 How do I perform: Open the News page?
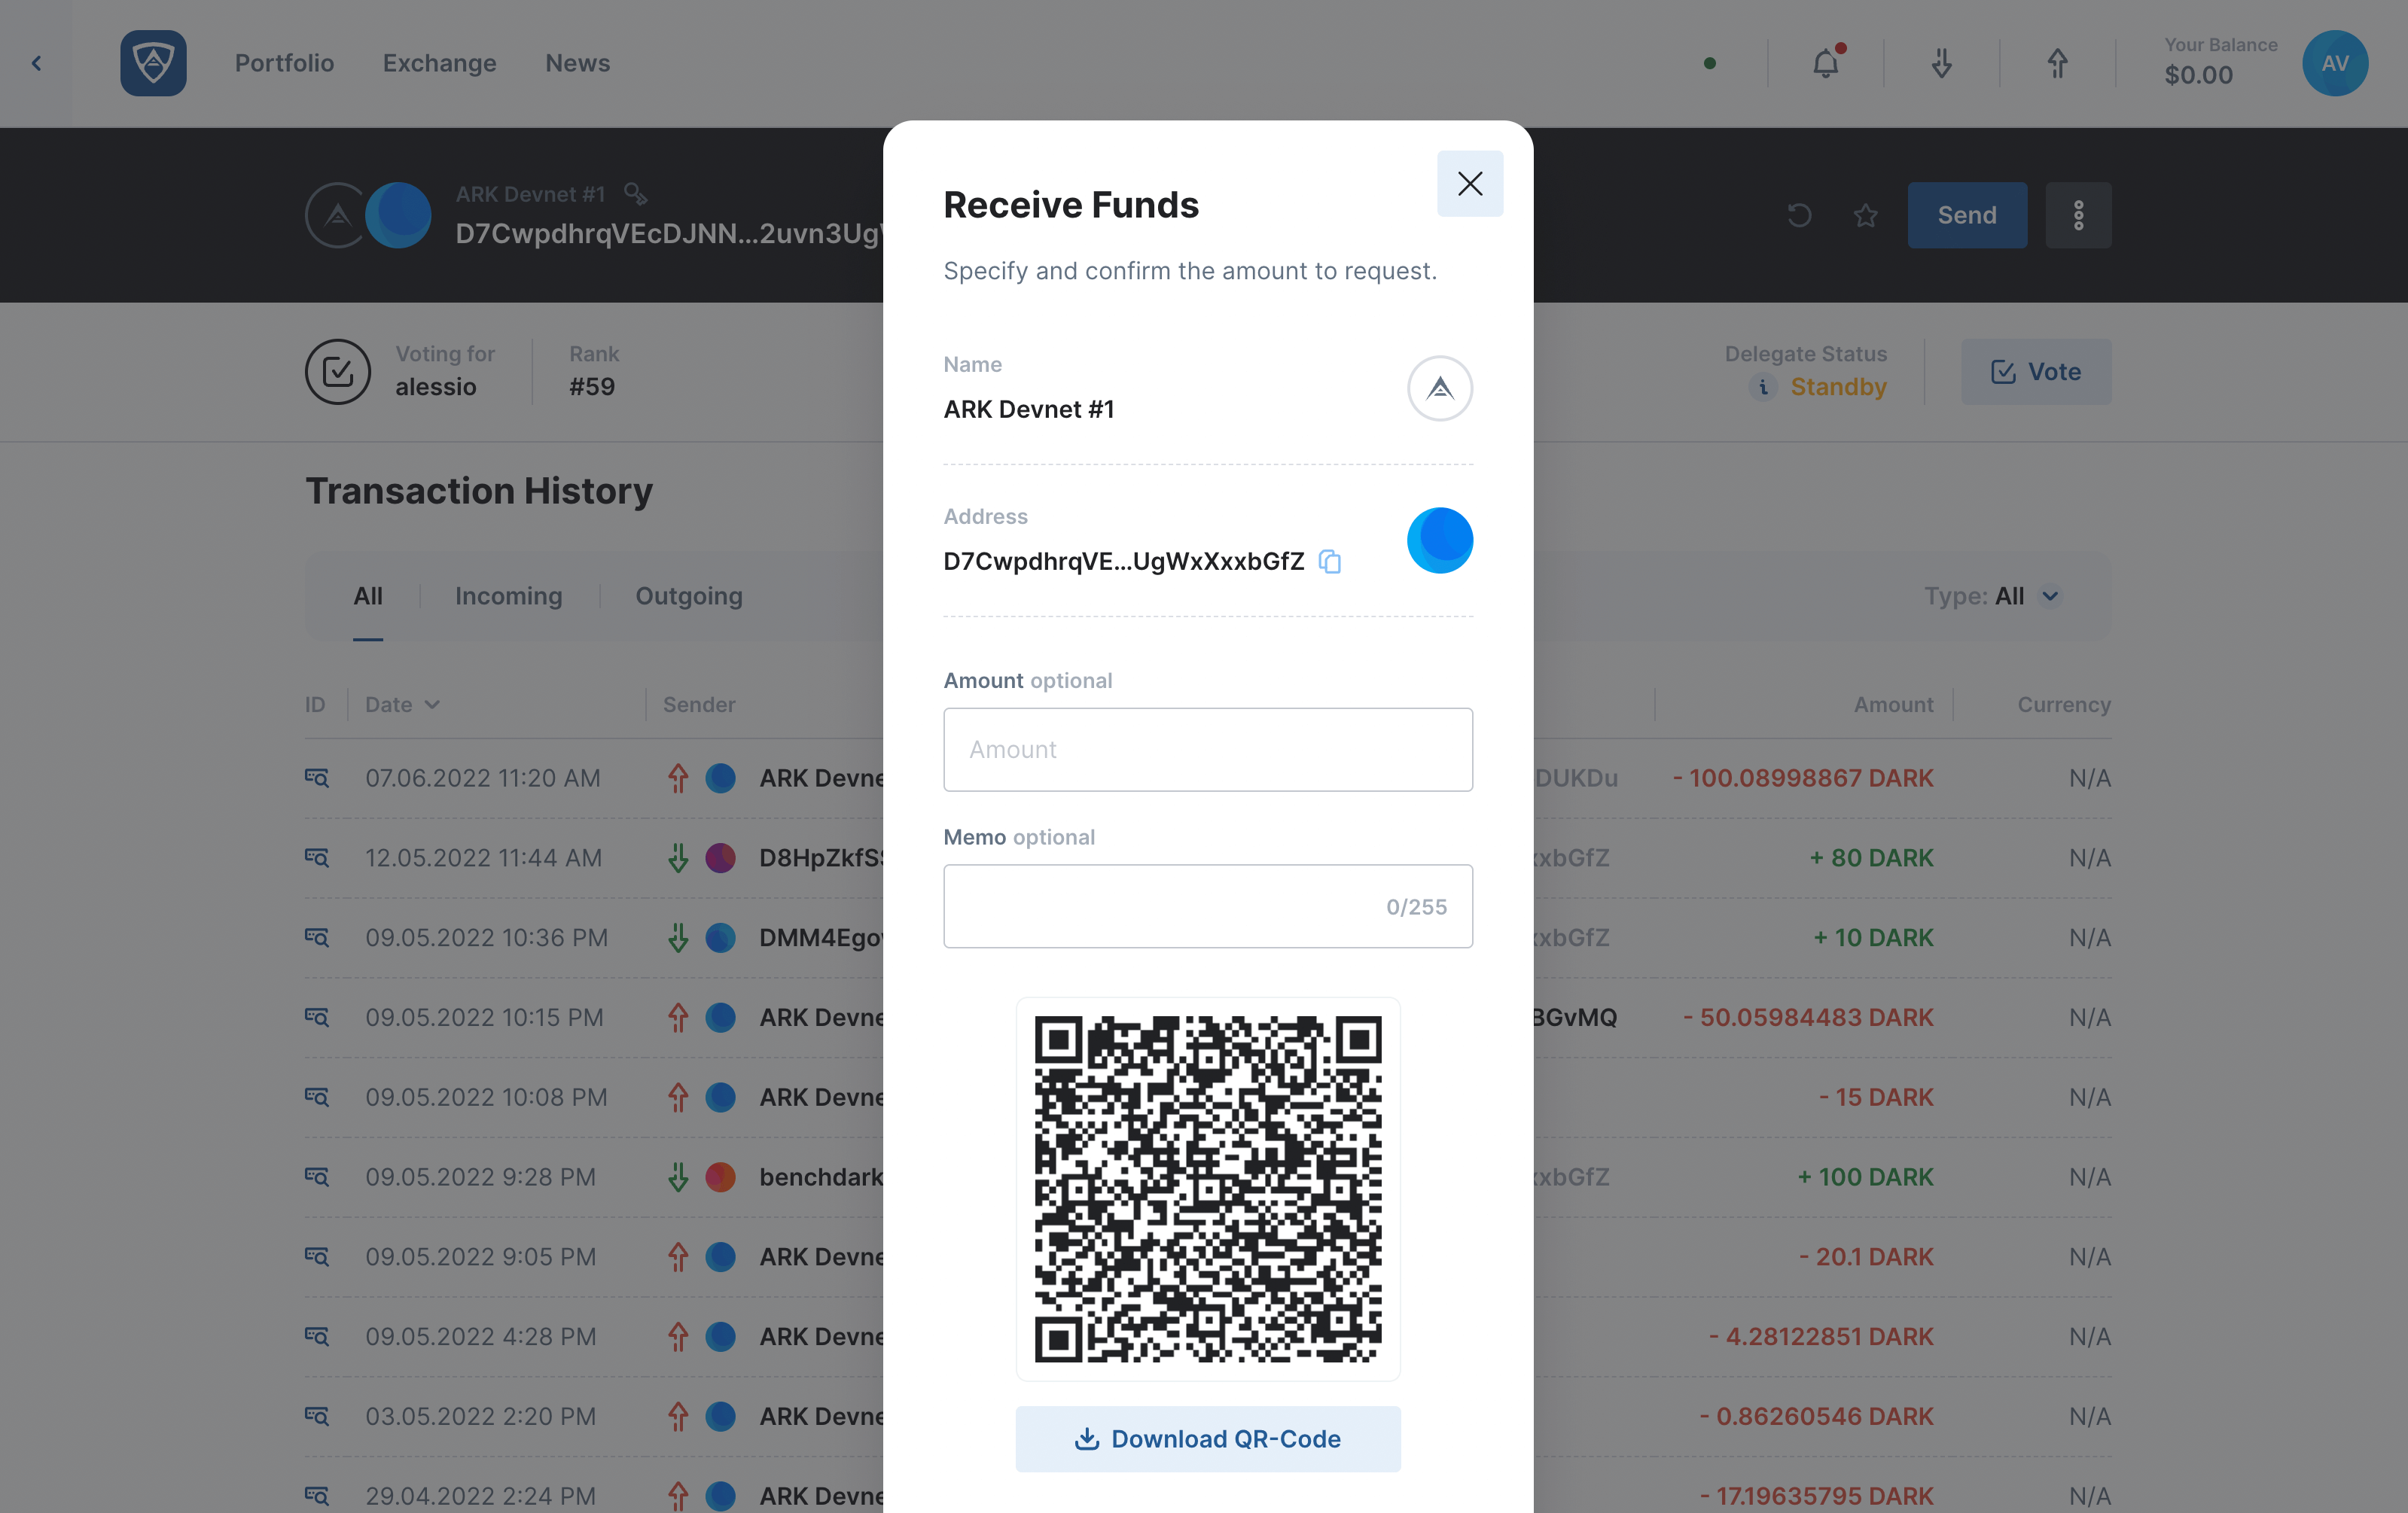[x=577, y=63]
